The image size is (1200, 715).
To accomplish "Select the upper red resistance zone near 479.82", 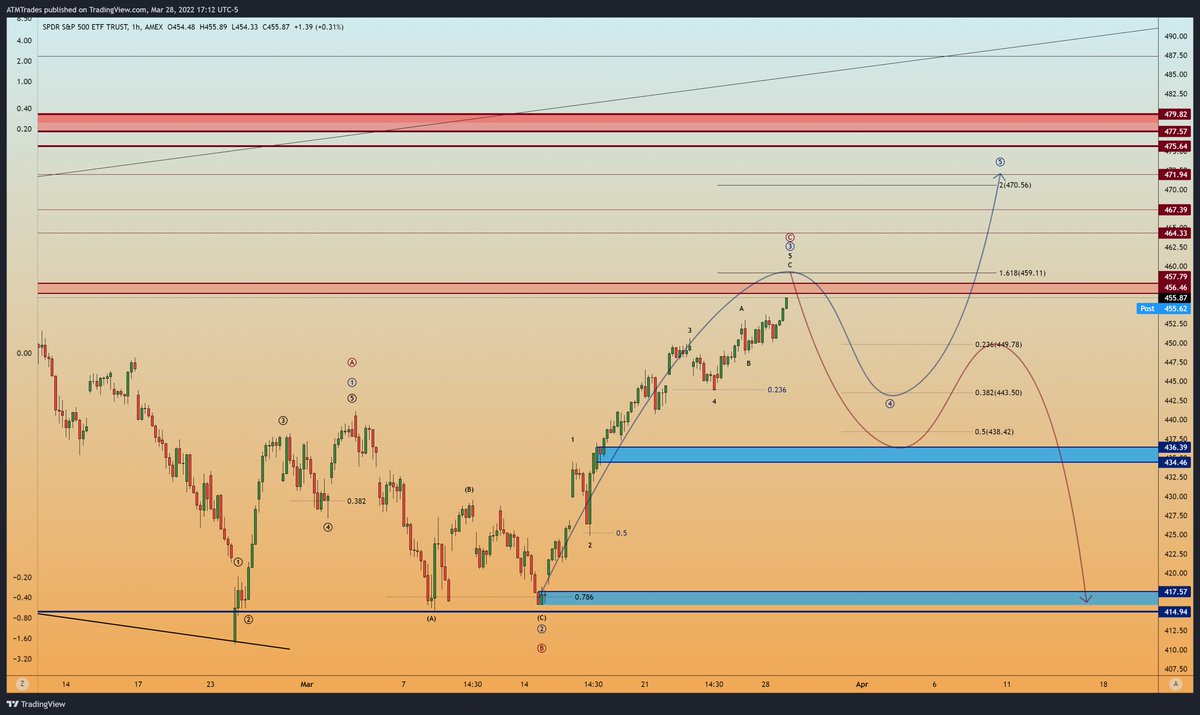I will point(596,123).
